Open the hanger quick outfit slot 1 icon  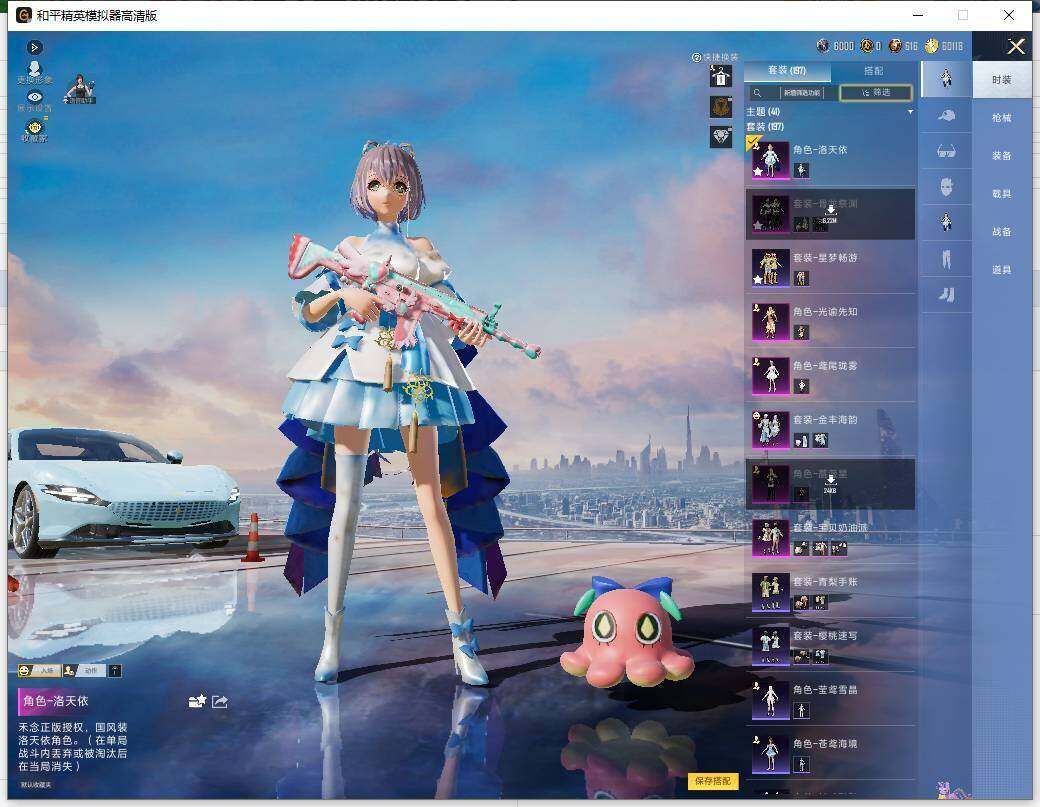point(721,76)
